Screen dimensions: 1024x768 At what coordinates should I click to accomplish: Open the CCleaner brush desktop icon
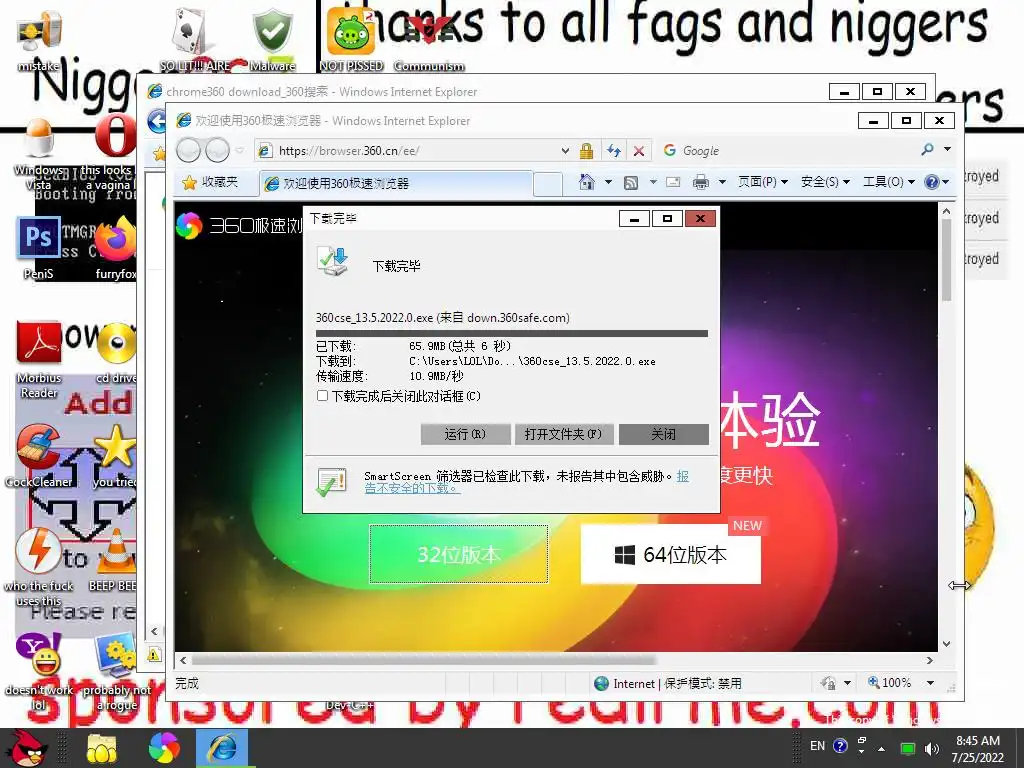click(x=39, y=455)
